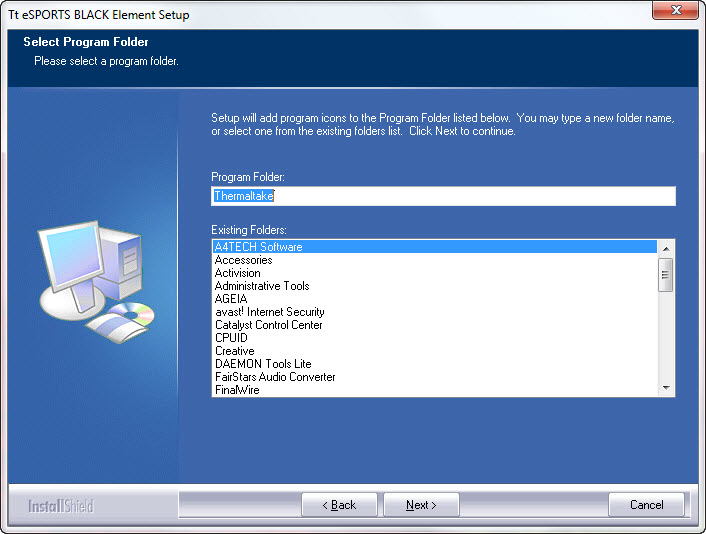Go back with the Back button
This screenshot has width=706, height=534.
click(339, 505)
